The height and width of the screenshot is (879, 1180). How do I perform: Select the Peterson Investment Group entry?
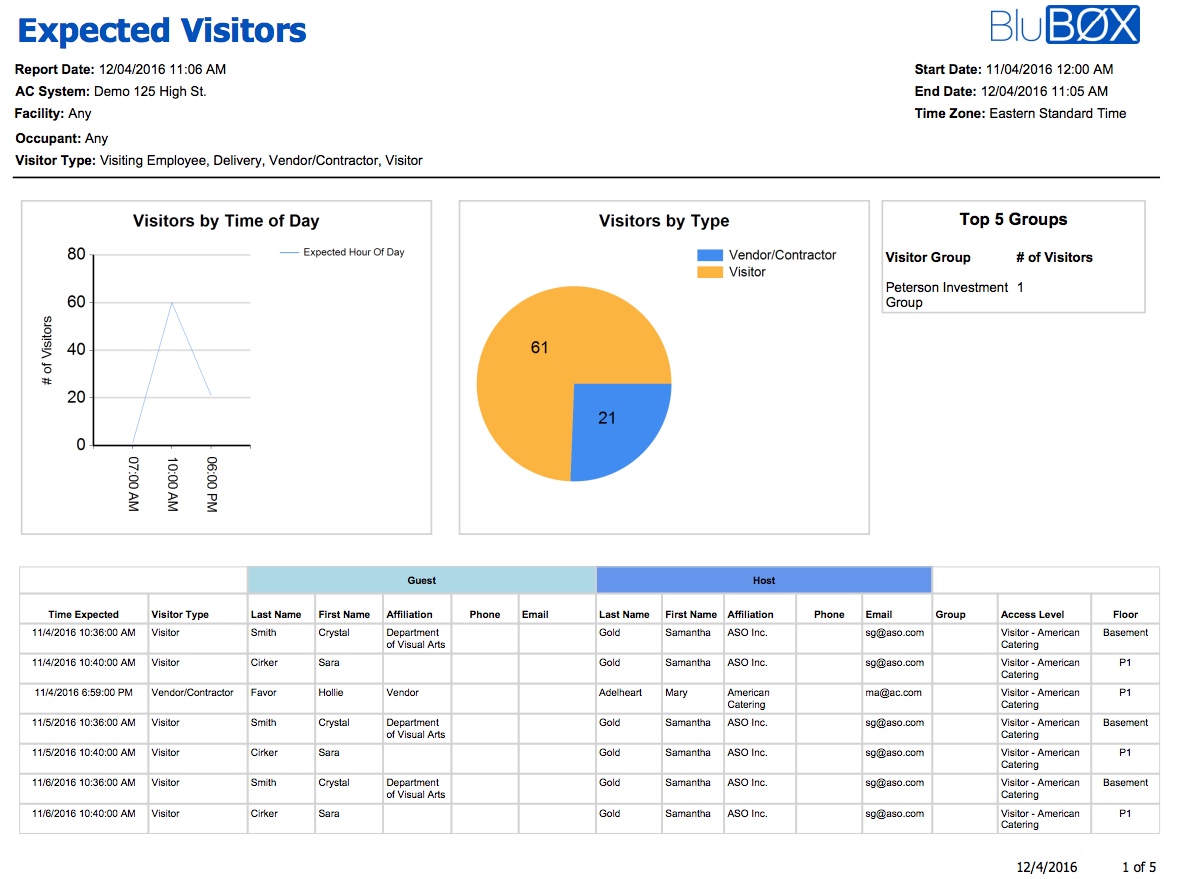(x=946, y=294)
